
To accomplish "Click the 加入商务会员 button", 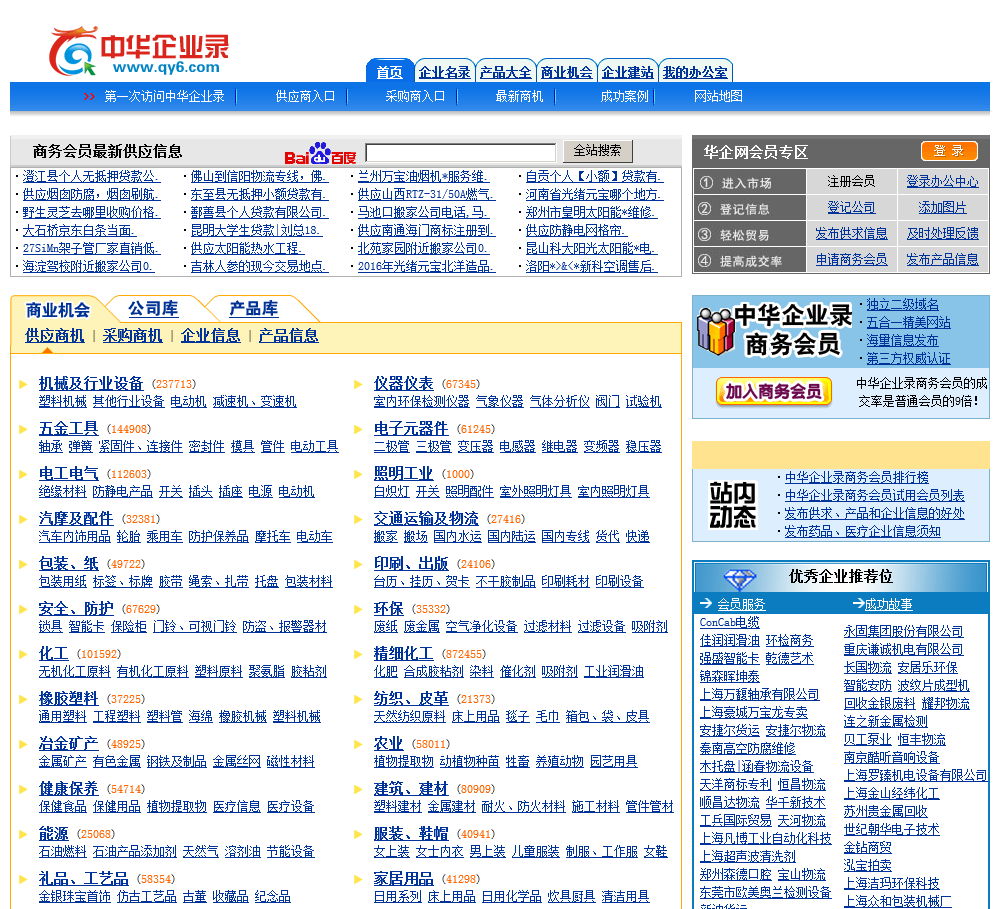I will tap(774, 391).
